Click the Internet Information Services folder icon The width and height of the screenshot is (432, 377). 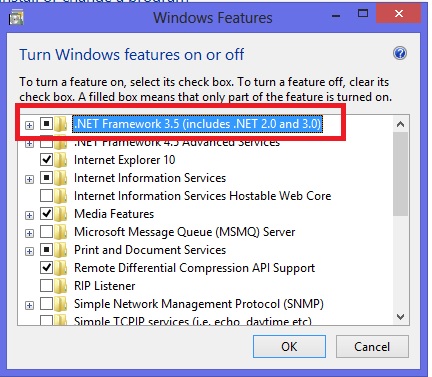tap(61, 178)
